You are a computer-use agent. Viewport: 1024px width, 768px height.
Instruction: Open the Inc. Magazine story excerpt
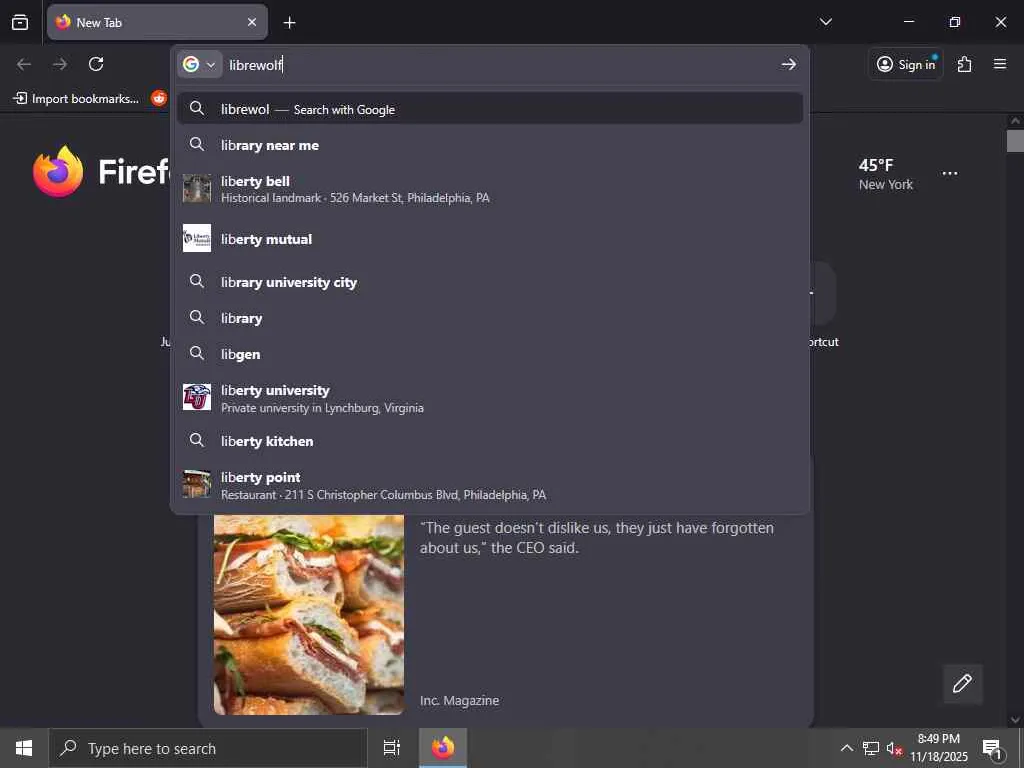(597, 538)
